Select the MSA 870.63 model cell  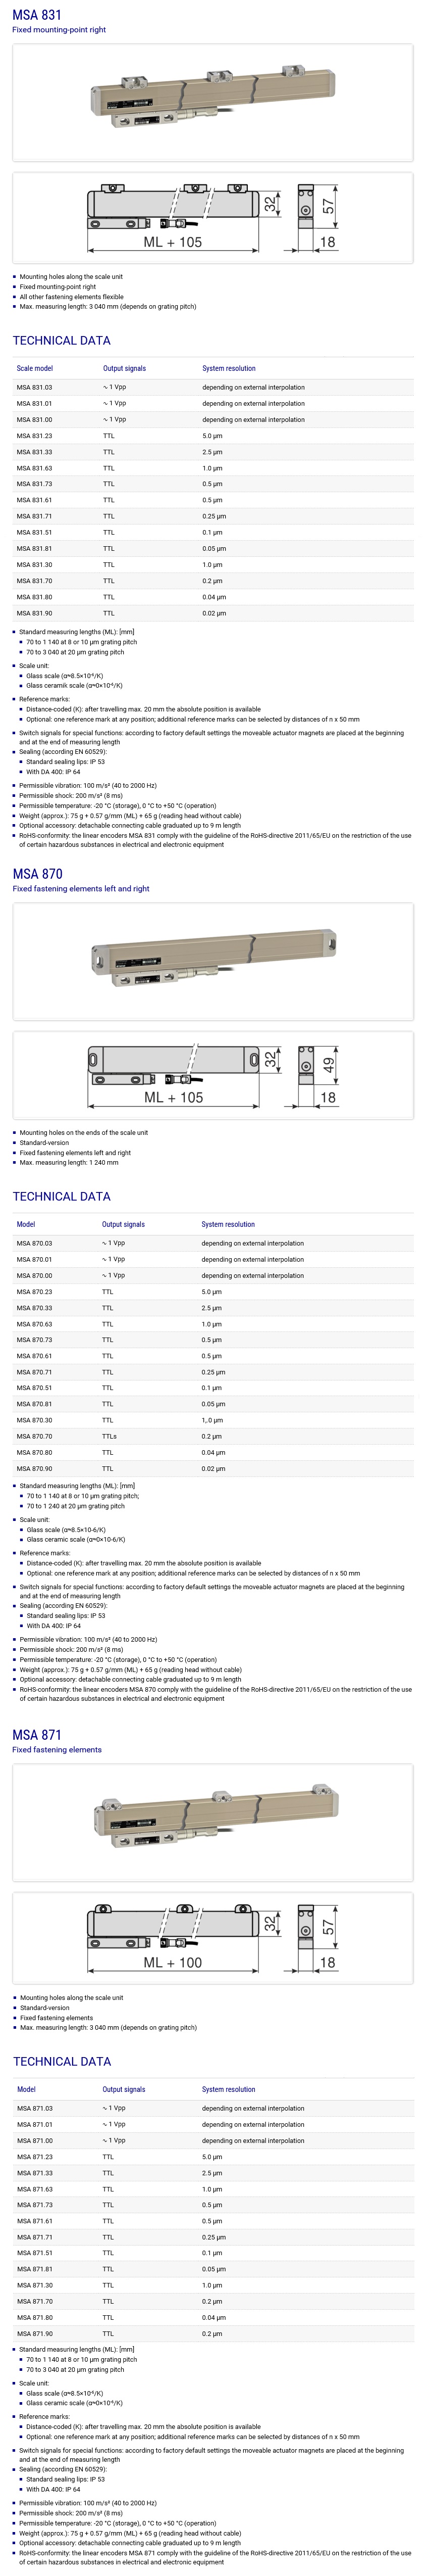pos(35,1324)
